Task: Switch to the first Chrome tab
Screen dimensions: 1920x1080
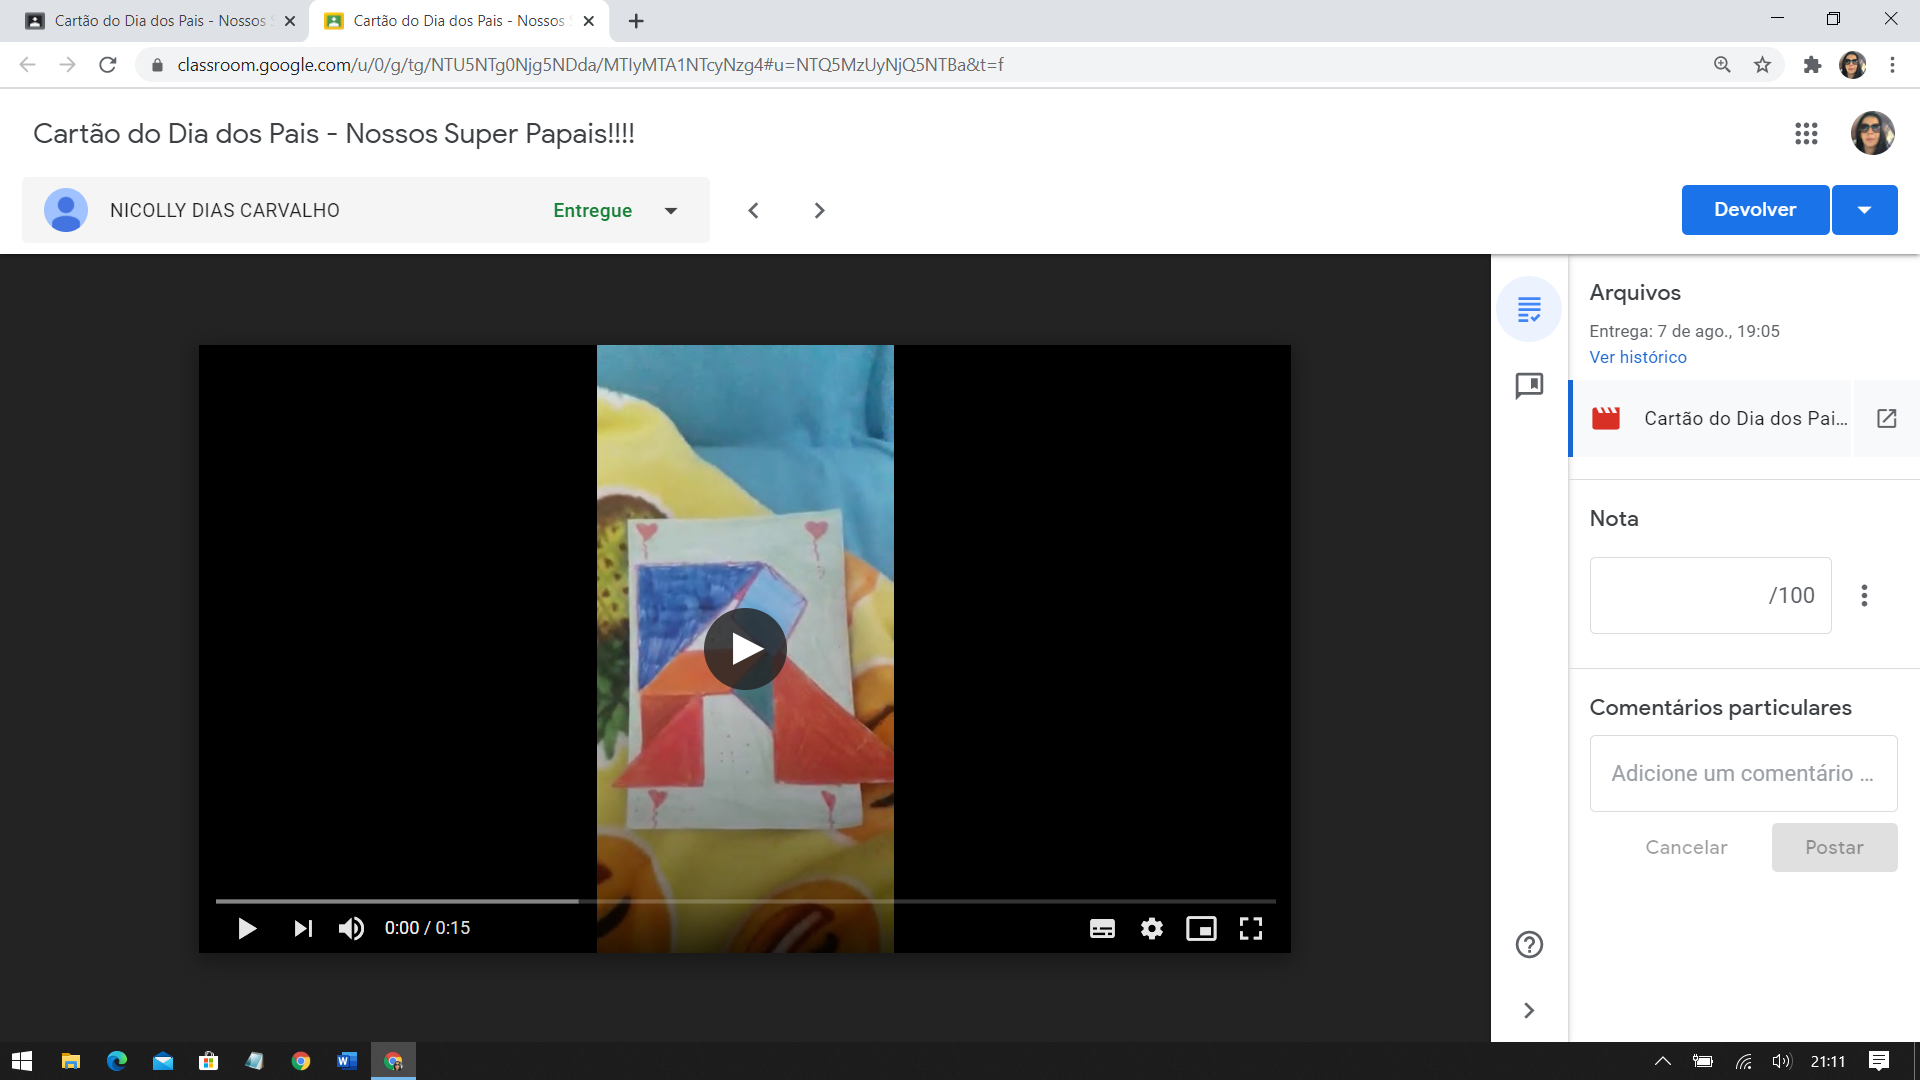Action: click(160, 21)
